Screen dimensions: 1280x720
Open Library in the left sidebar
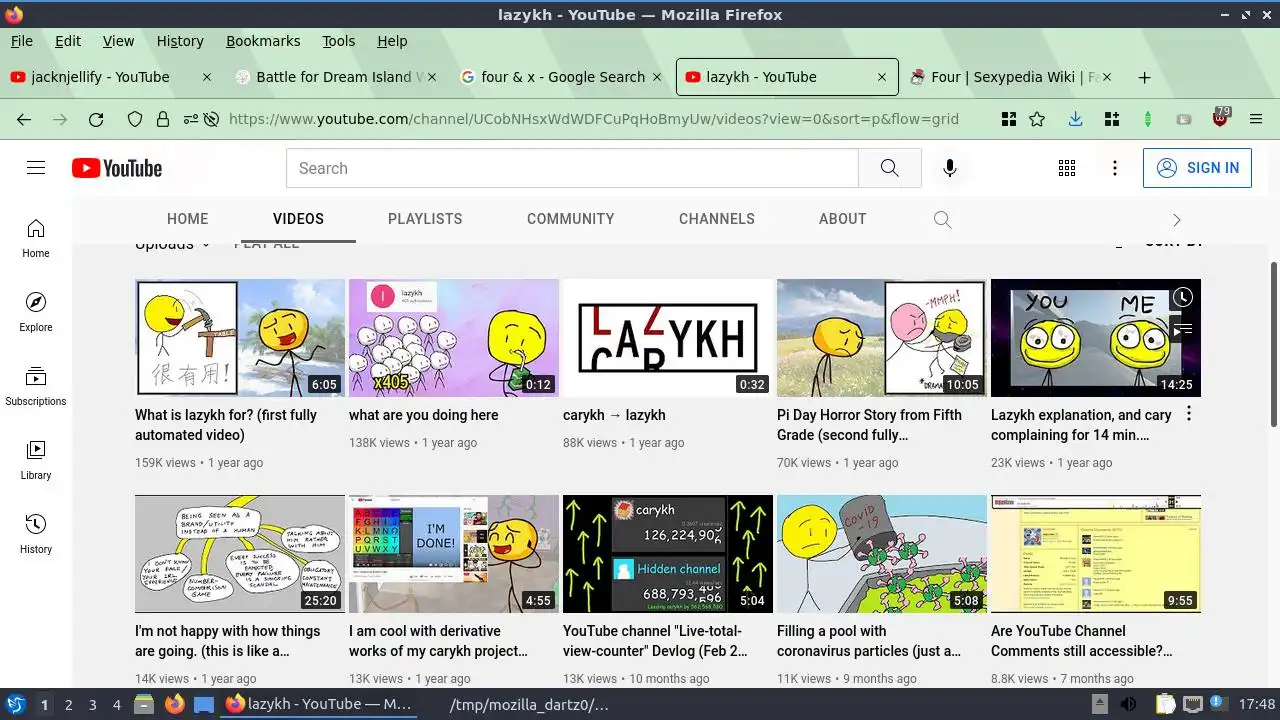[x=36, y=460]
